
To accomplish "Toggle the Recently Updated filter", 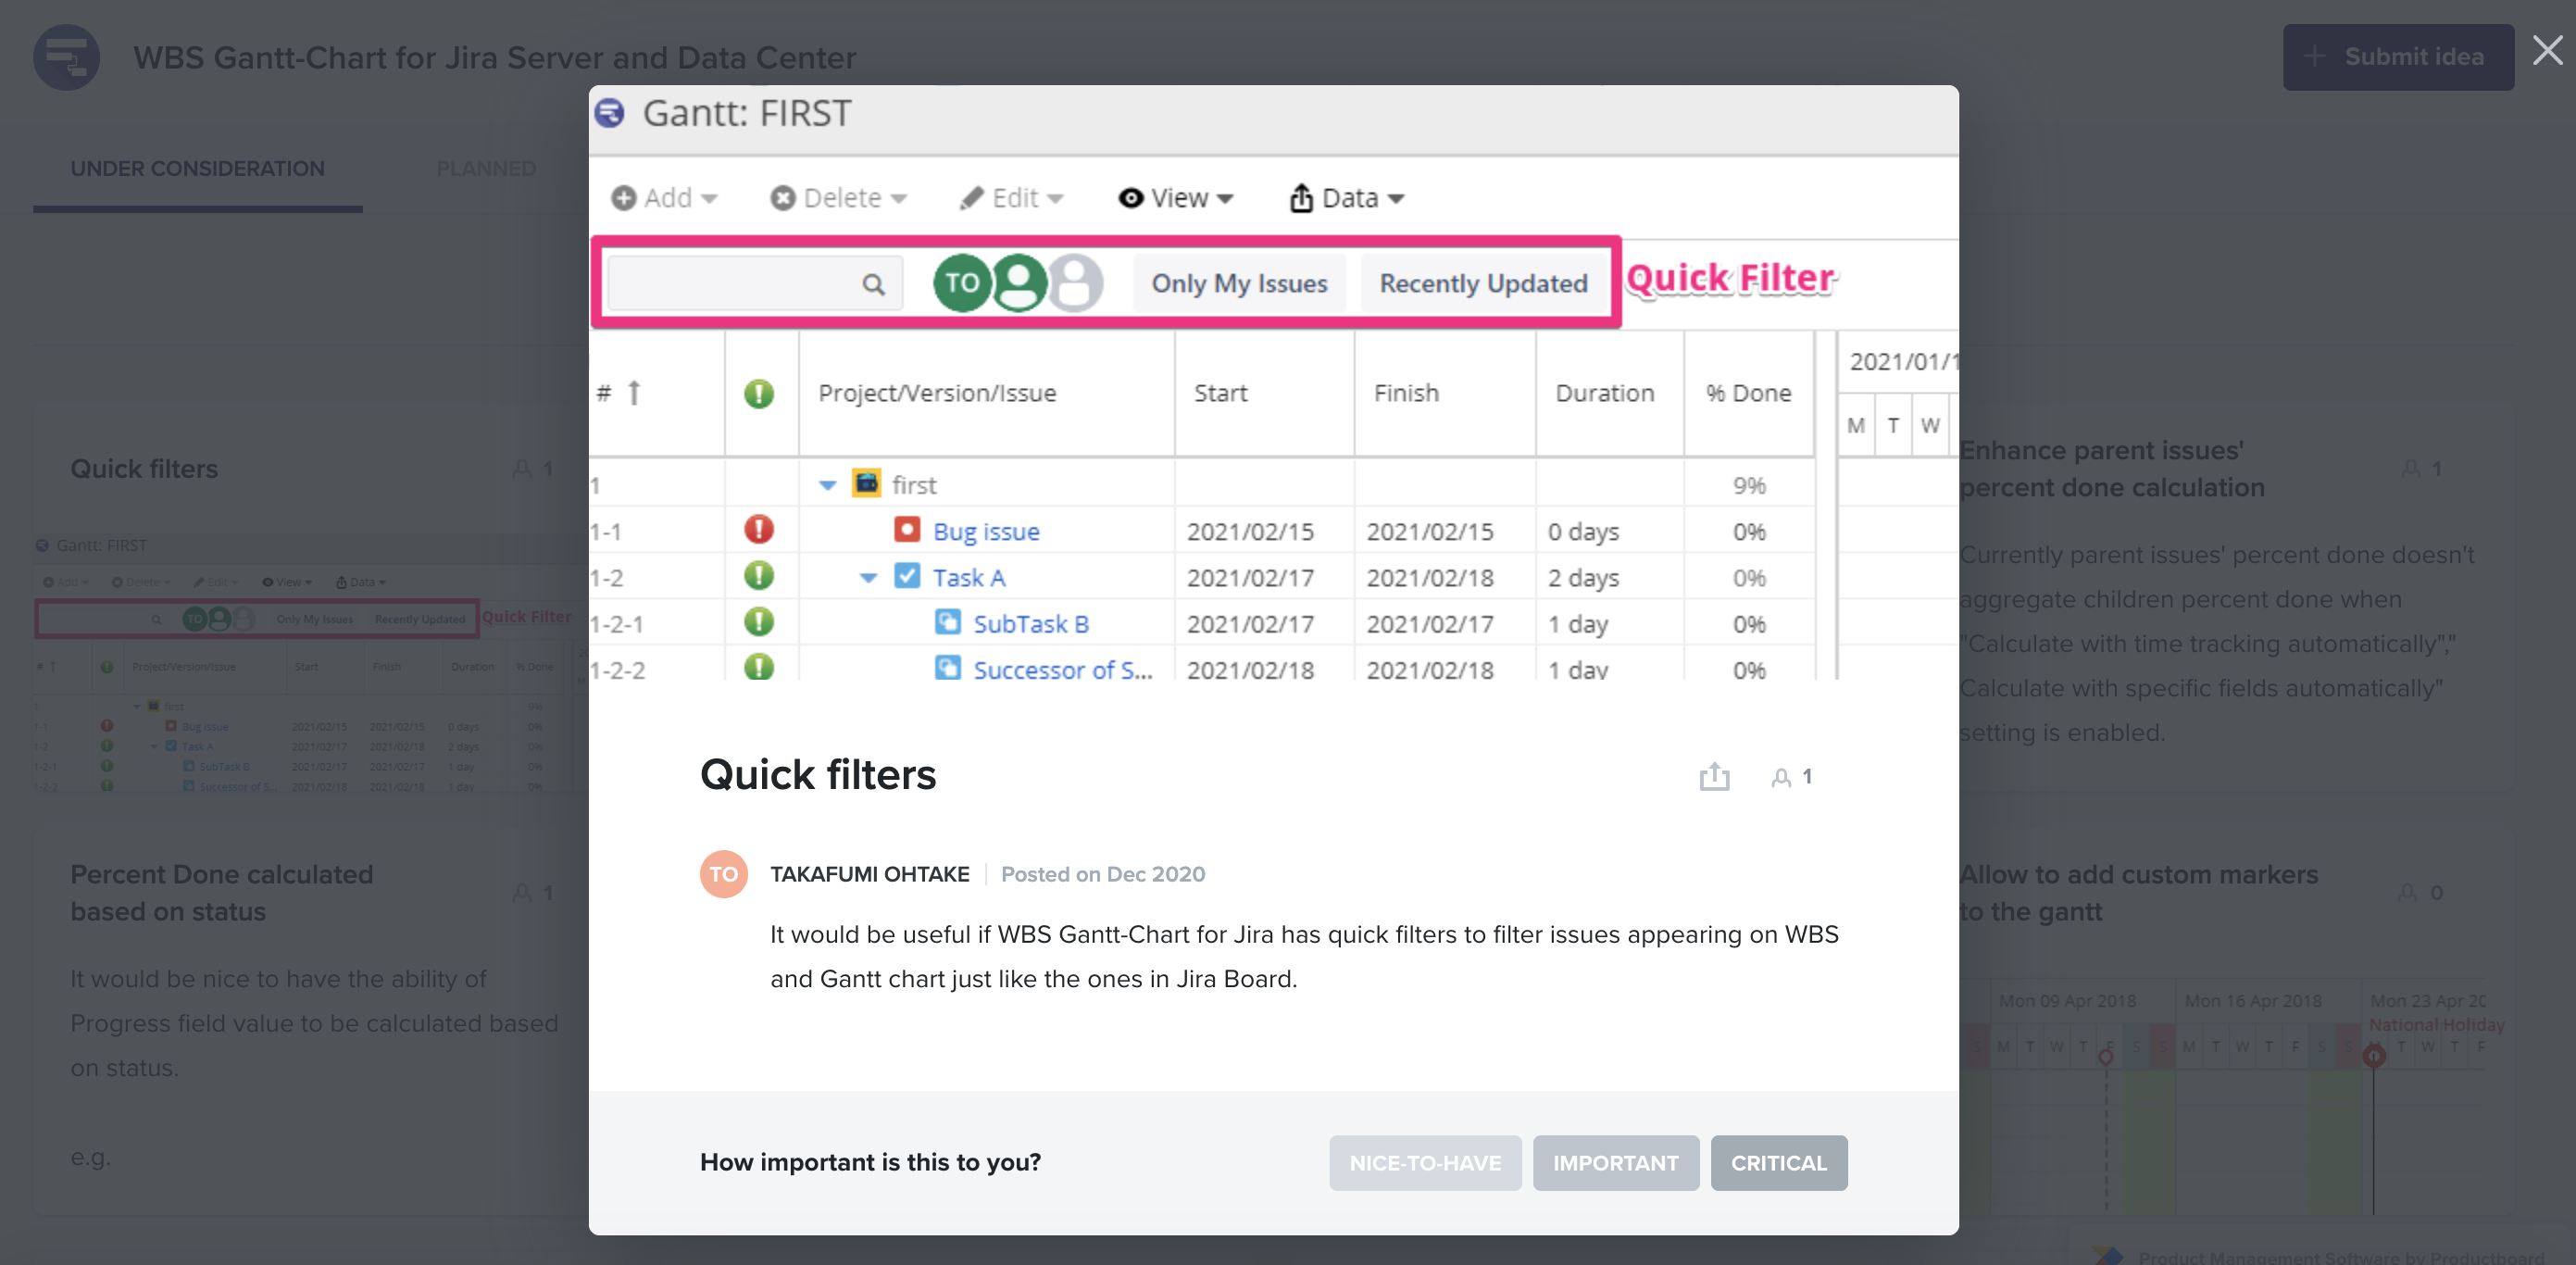I will (x=1483, y=284).
